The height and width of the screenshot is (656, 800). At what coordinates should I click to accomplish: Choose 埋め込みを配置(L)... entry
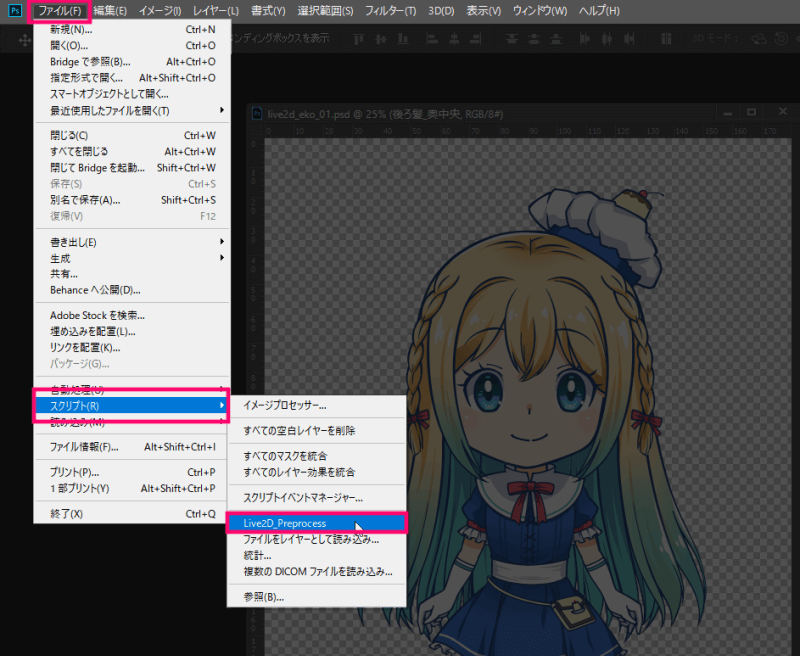click(132, 332)
